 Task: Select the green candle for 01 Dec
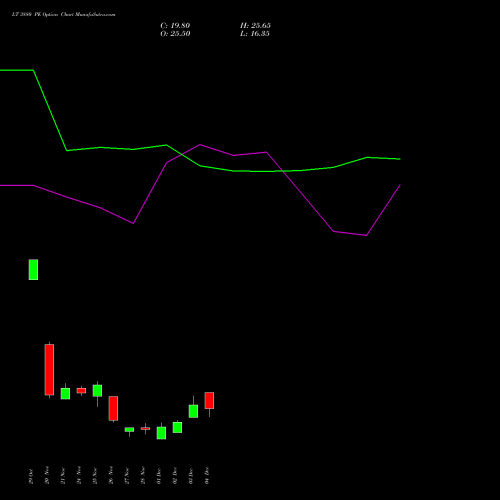click(x=161, y=433)
